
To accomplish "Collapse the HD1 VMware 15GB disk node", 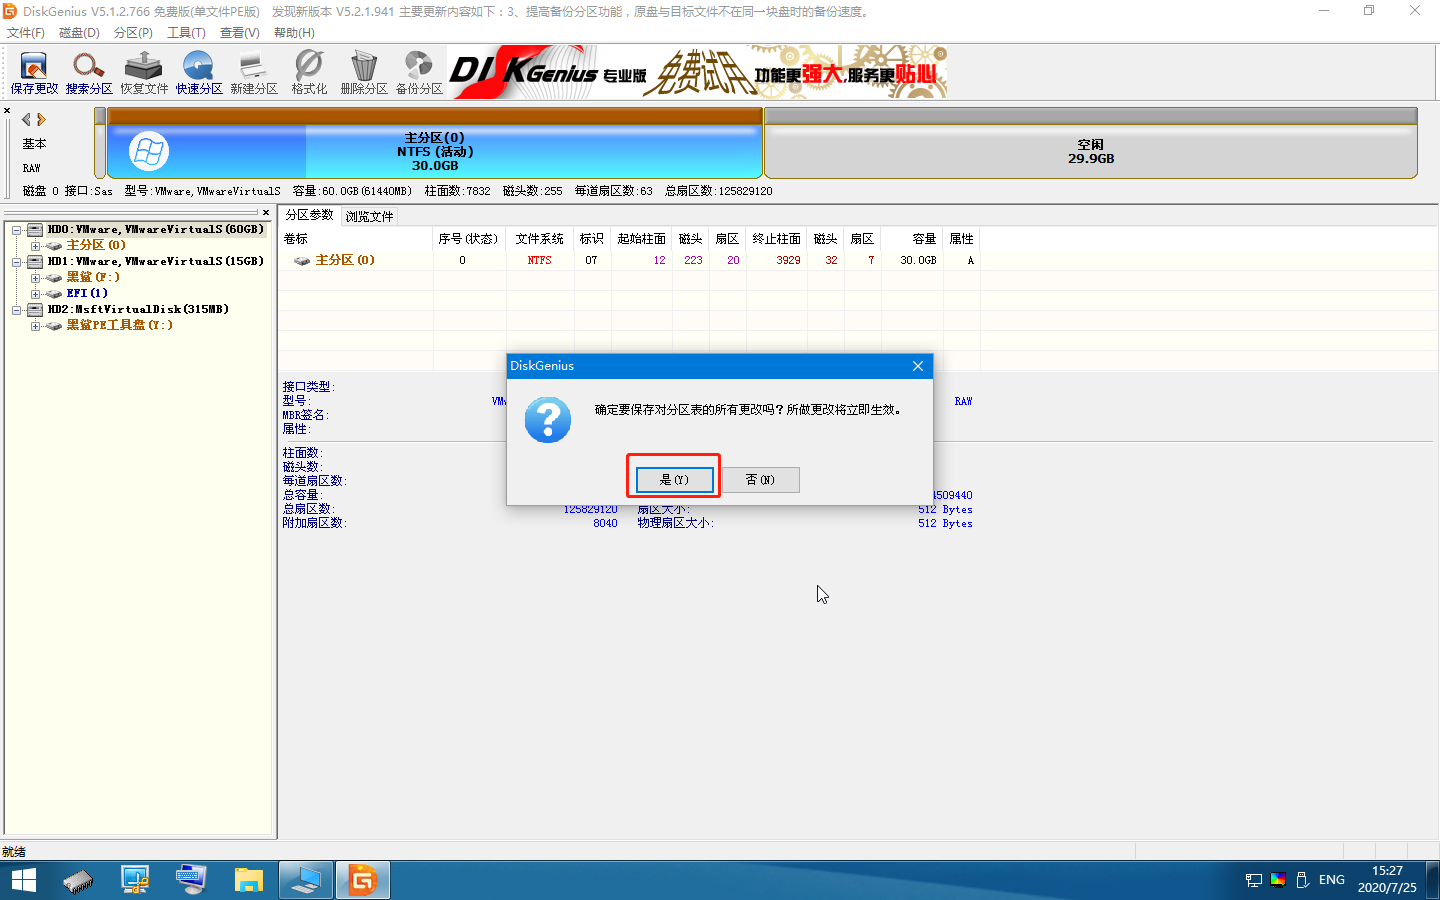I will (x=17, y=262).
